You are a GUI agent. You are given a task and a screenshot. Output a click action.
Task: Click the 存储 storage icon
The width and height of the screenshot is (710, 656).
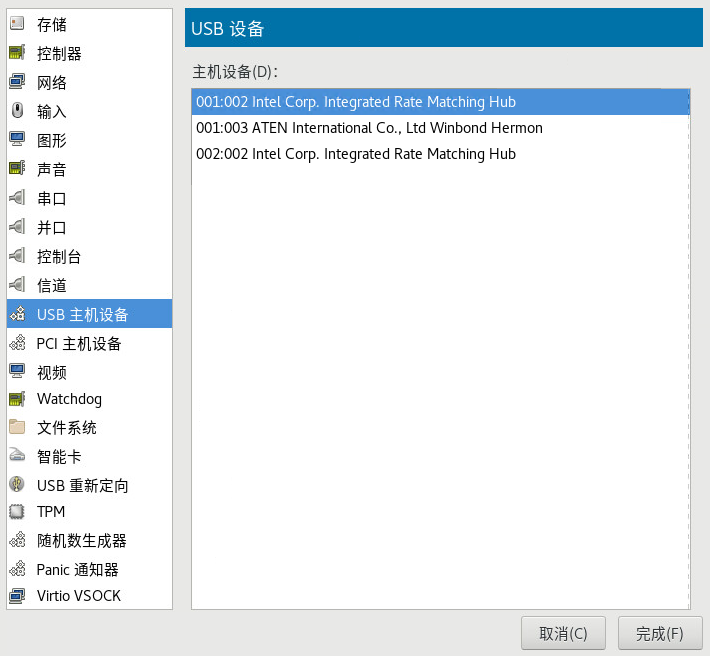click(x=17, y=23)
